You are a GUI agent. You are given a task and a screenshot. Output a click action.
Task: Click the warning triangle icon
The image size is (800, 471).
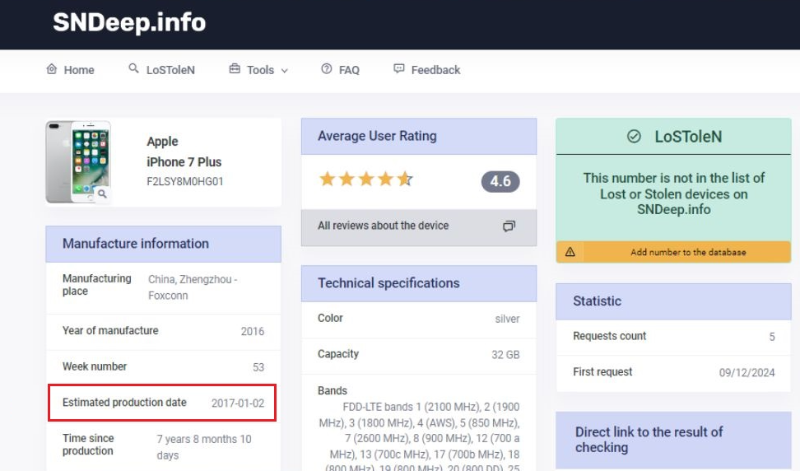[570, 252]
